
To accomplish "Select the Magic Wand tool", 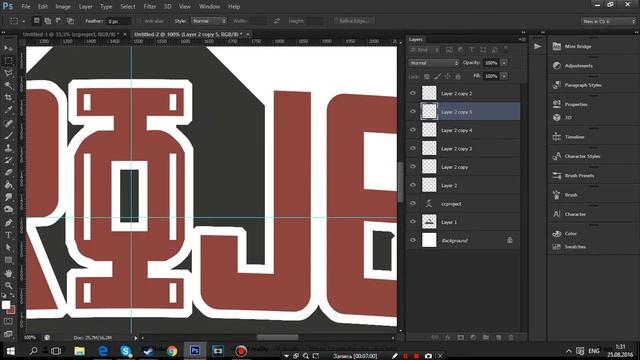I will [x=8, y=85].
